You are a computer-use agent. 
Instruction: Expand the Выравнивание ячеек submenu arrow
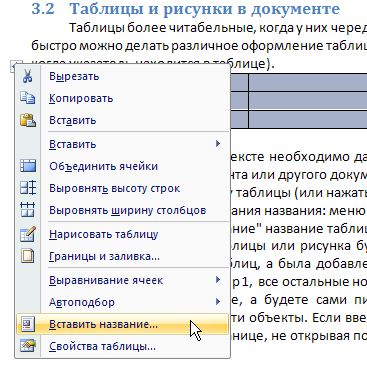coord(218,280)
